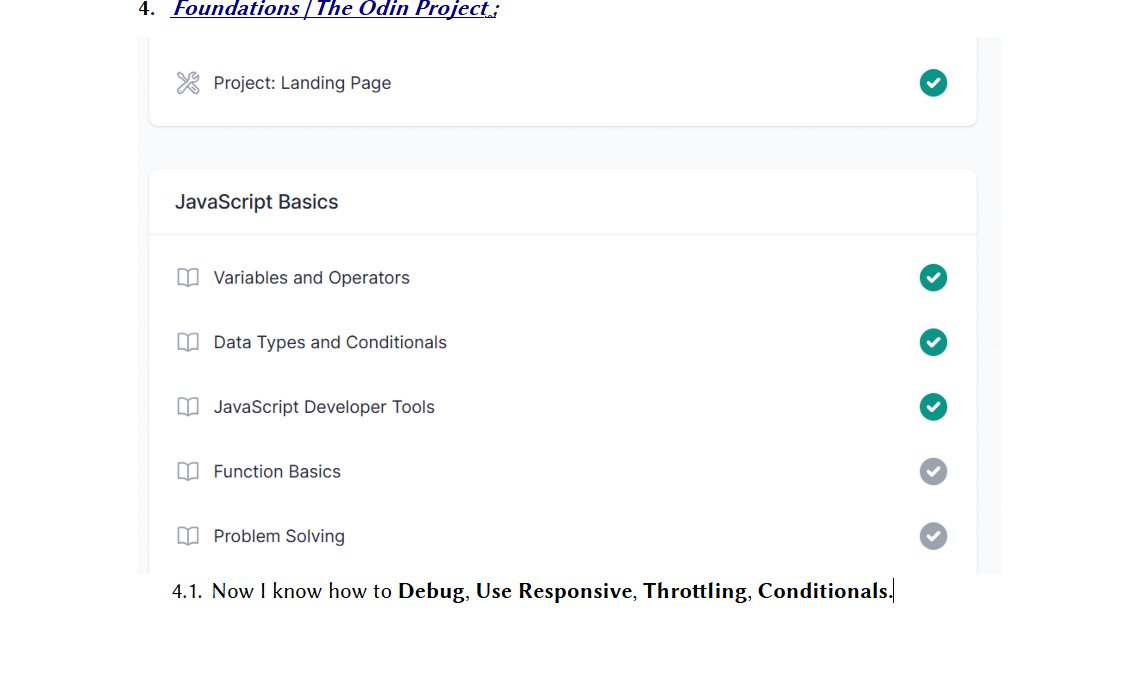Image resolution: width=1138 pixels, height=675 pixels.
Task: Open the Variables and Operators lesson
Action: (x=311, y=277)
